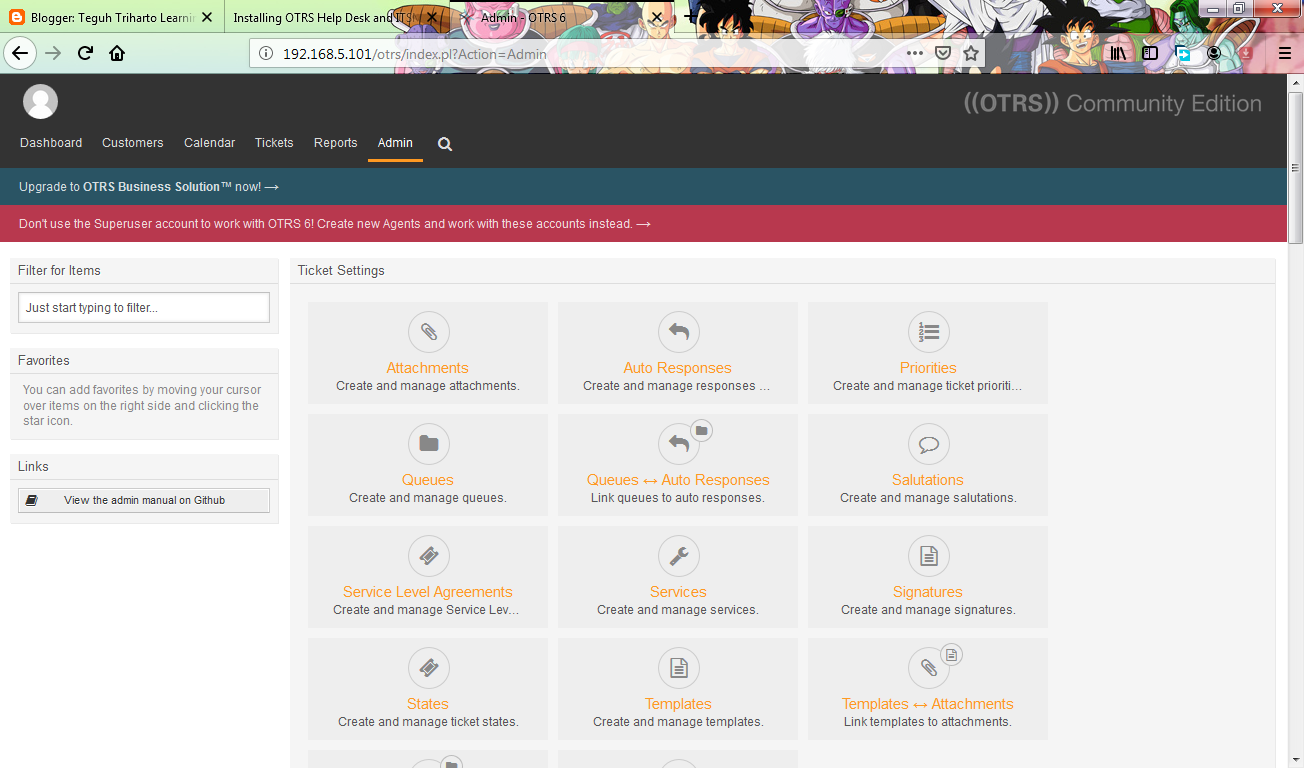1304x768 pixels.
Task: Click the Just start typing to filter field
Action: tap(143, 307)
